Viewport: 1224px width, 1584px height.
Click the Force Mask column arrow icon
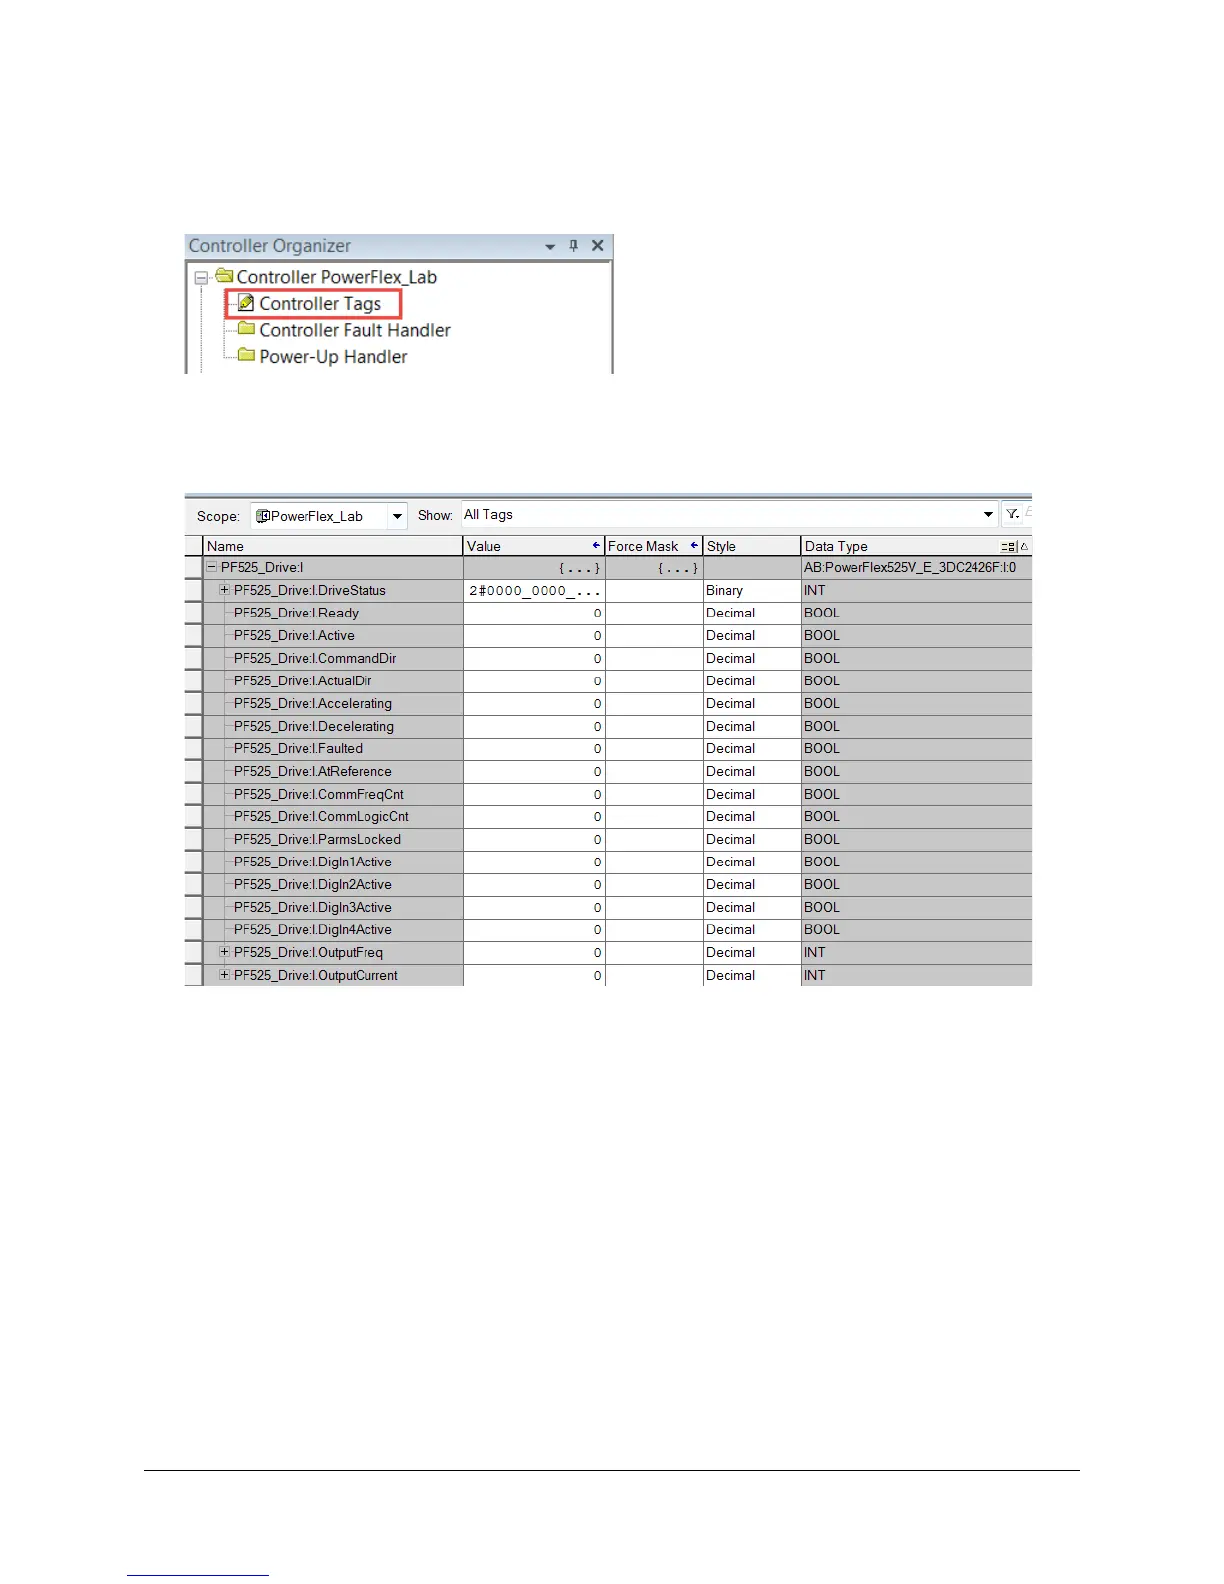click(694, 546)
